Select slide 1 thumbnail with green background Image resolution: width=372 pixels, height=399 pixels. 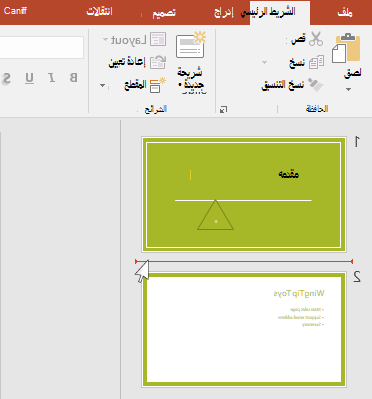pyautogui.click(x=244, y=194)
